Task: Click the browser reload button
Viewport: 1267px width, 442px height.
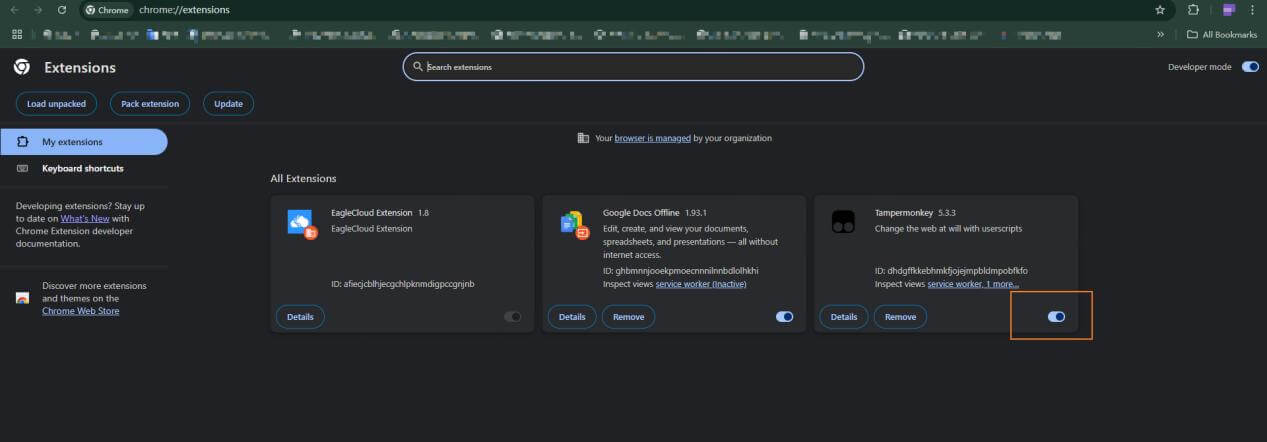Action: point(62,10)
